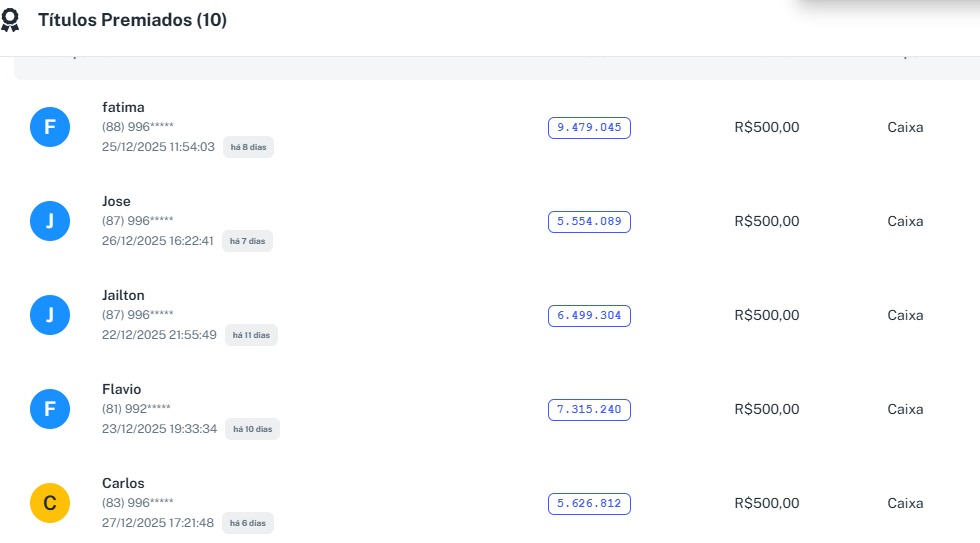
Task: Click the name Carlos in the list
Action: click(123, 483)
